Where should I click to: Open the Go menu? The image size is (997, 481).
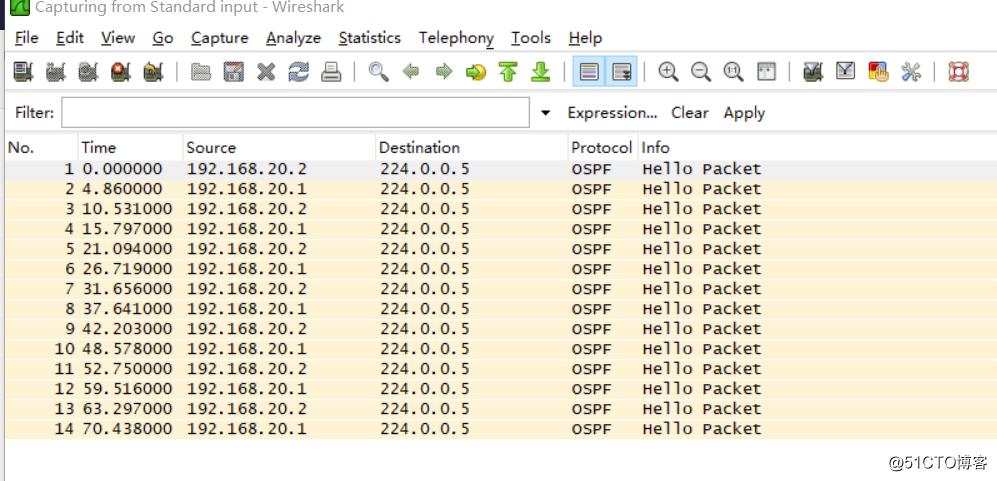pos(163,38)
